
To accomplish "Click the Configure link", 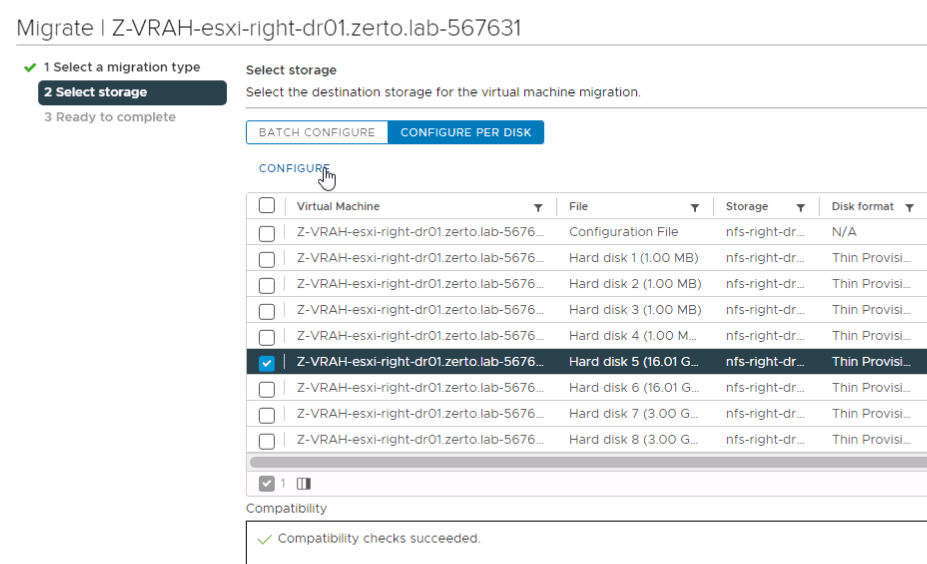I will coord(293,169).
